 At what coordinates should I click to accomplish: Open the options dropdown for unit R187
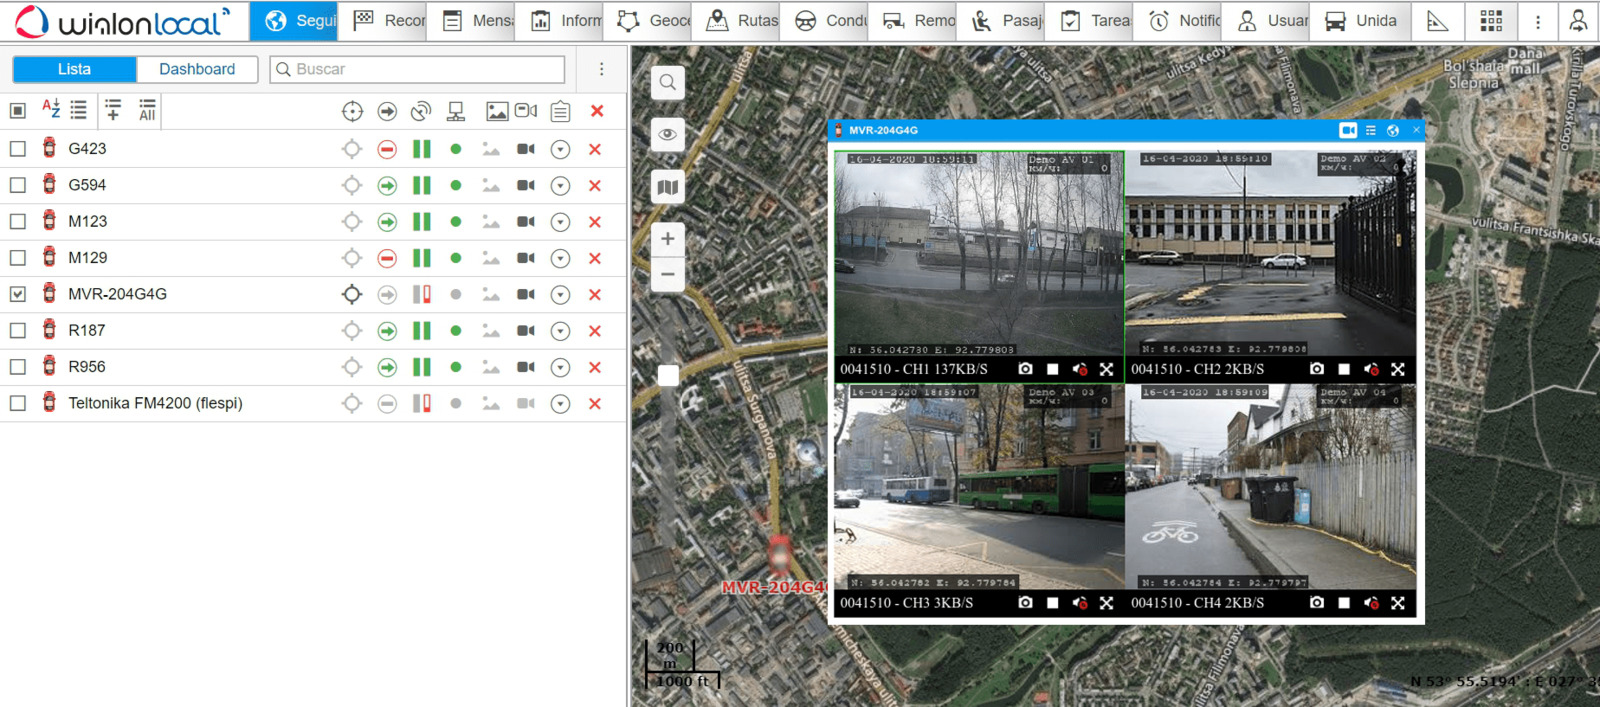(x=560, y=331)
